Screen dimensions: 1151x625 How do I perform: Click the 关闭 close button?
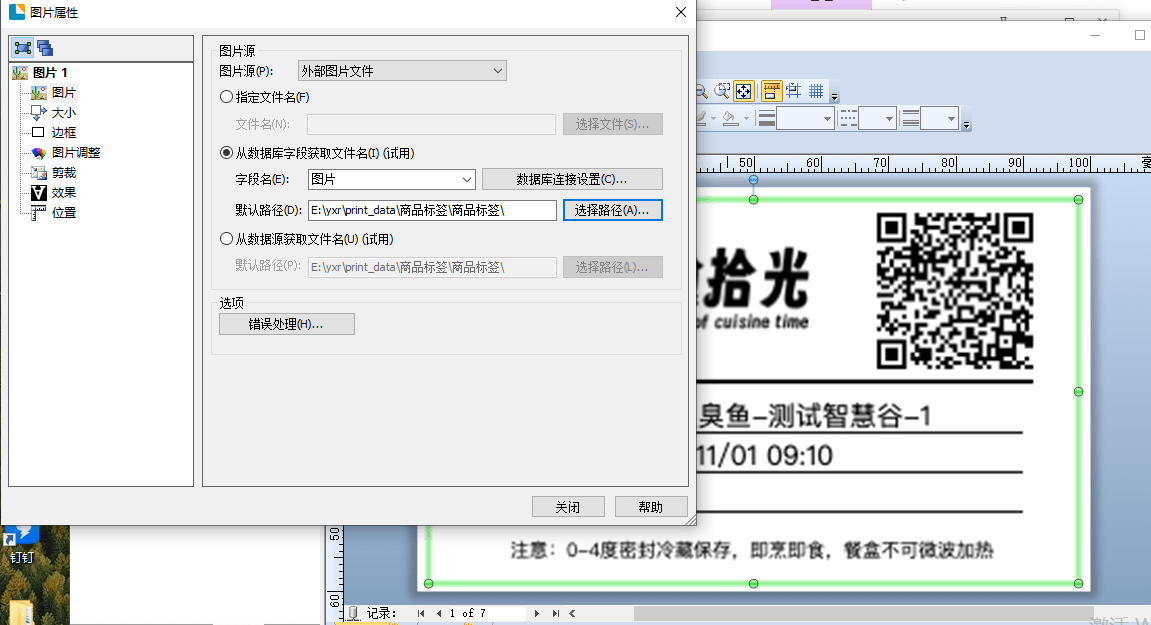click(x=568, y=507)
